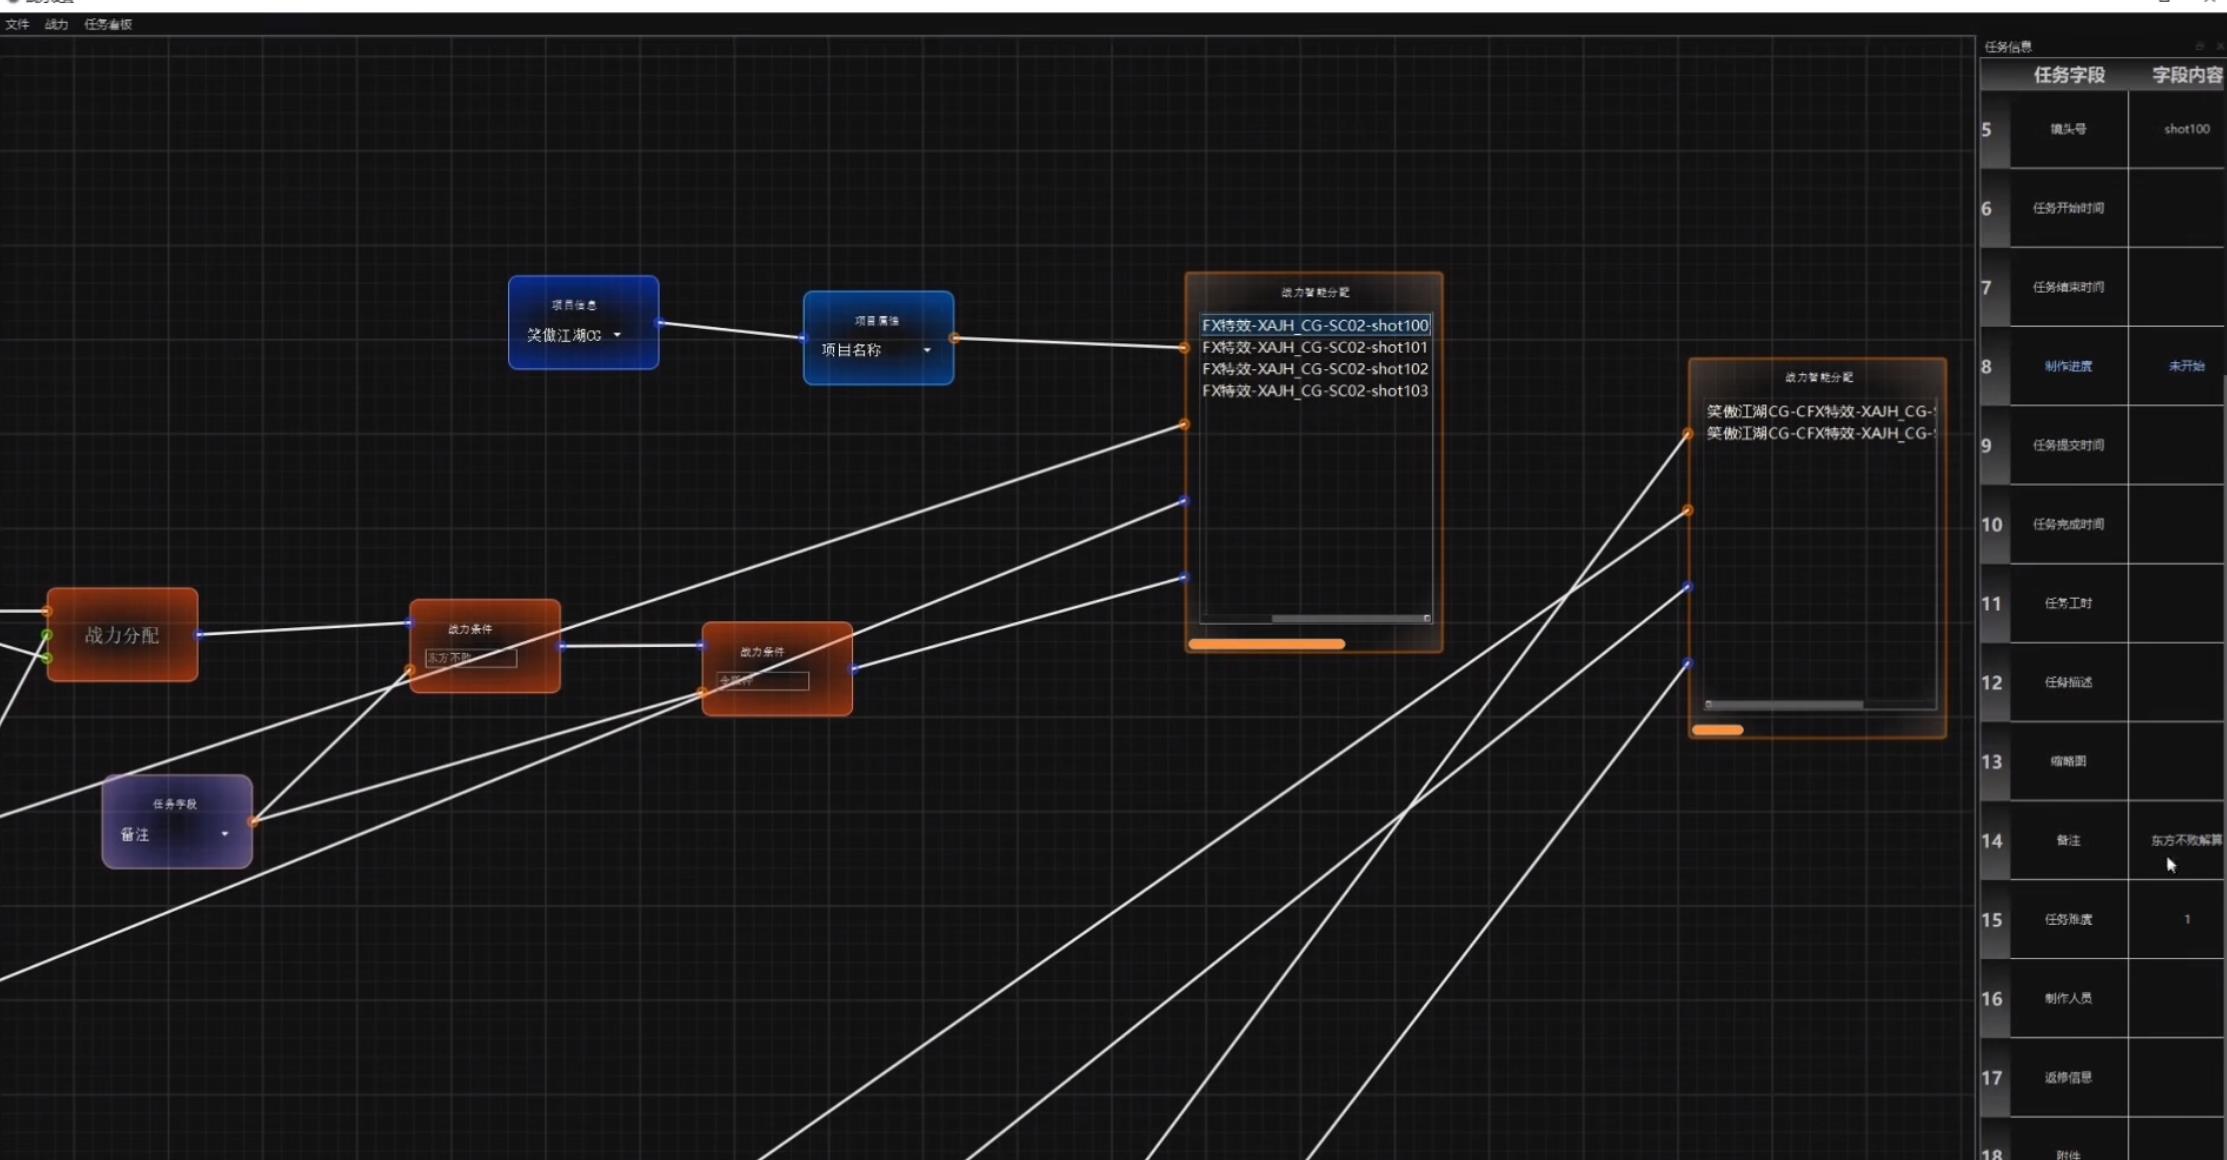Click the horizontal scrollbar in the 笑傲江湖CG-CFX list

[1785, 705]
